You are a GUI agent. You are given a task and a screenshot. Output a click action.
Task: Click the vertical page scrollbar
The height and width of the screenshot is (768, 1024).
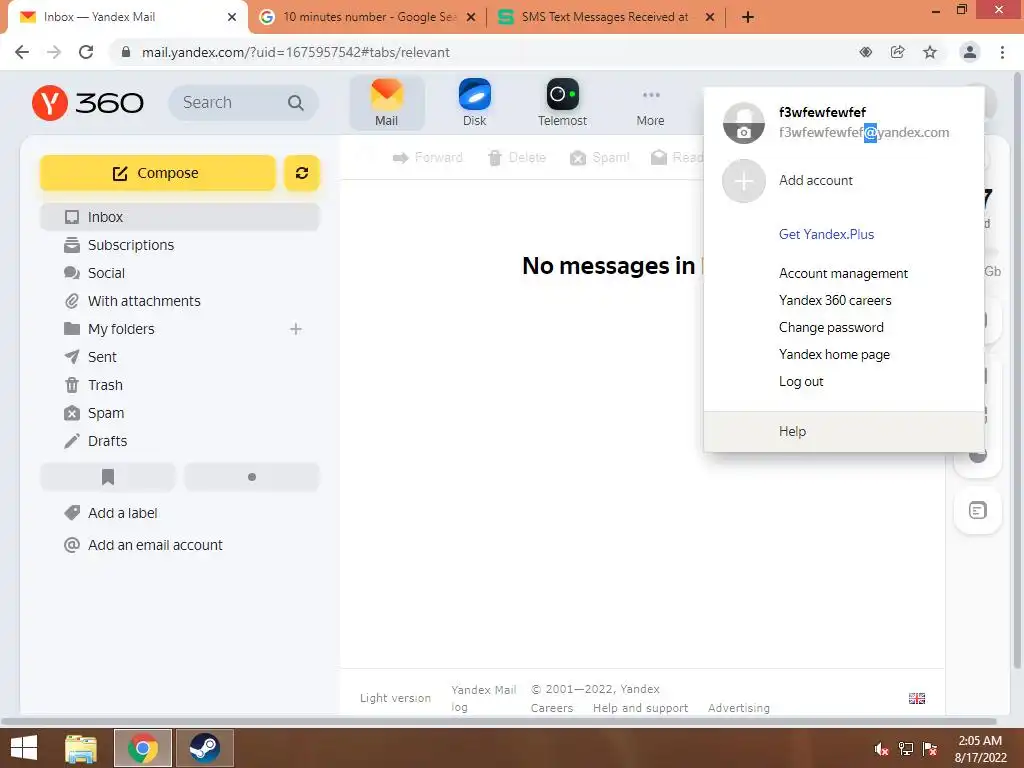pyautogui.click(x=1017, y=370)
